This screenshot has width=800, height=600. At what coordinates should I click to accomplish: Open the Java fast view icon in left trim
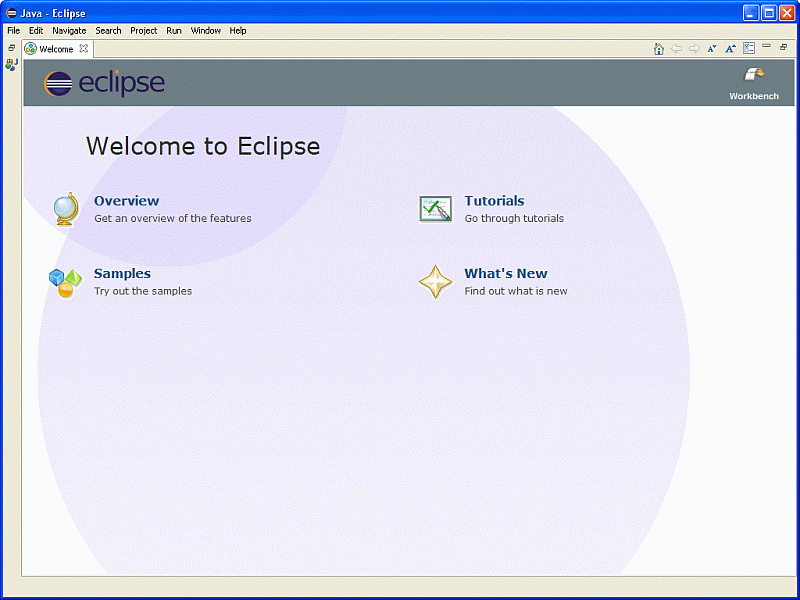11,65
